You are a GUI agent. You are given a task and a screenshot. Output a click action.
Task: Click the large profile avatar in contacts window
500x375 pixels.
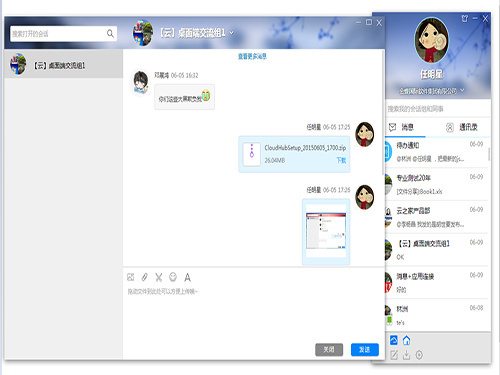[431, 41]
